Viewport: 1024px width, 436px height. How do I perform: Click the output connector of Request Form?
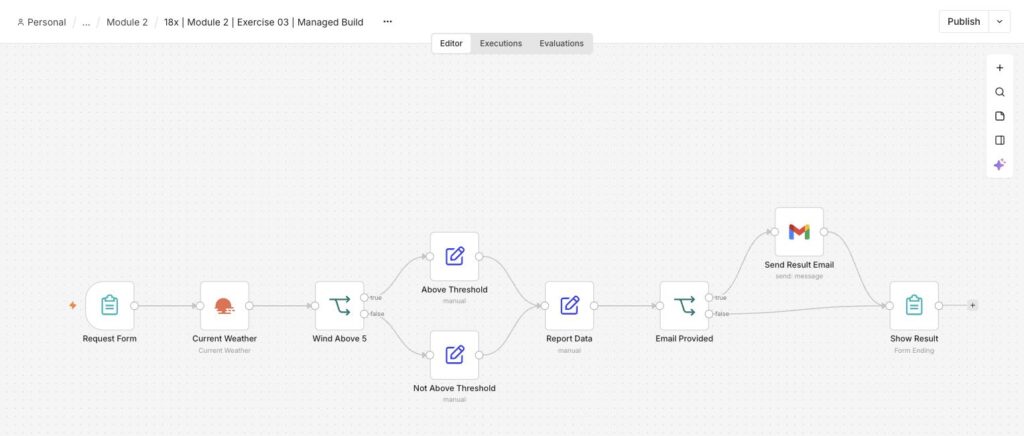[x=134, y=305]
